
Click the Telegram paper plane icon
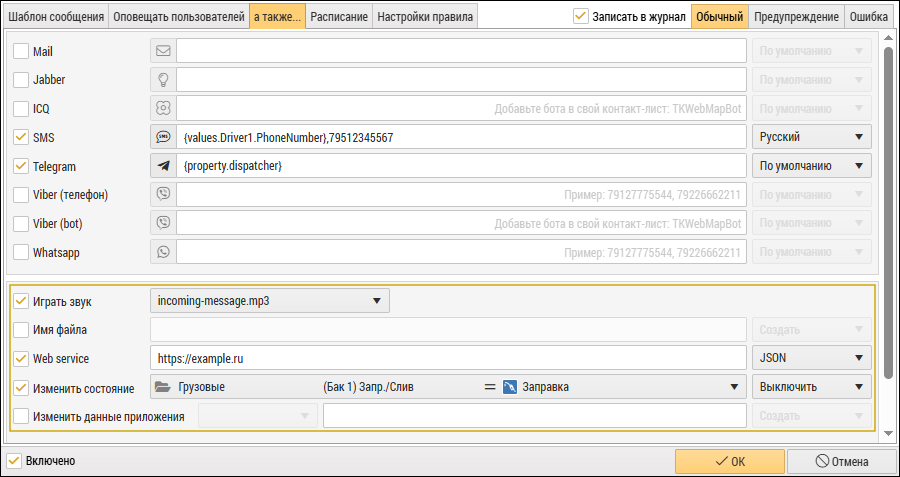click(163, 166)
